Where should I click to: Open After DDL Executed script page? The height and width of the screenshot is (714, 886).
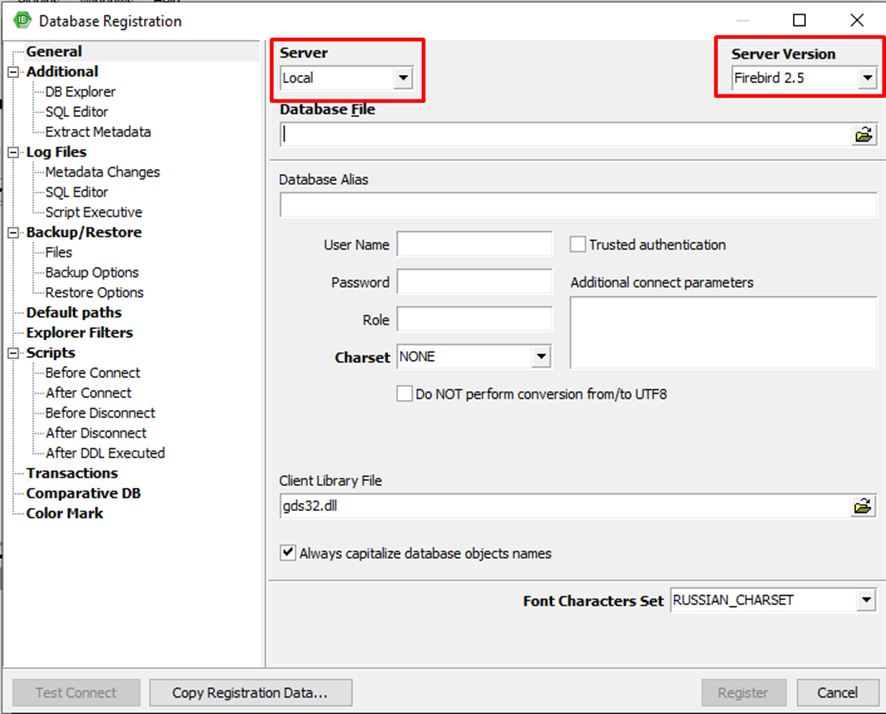point(105,453)
